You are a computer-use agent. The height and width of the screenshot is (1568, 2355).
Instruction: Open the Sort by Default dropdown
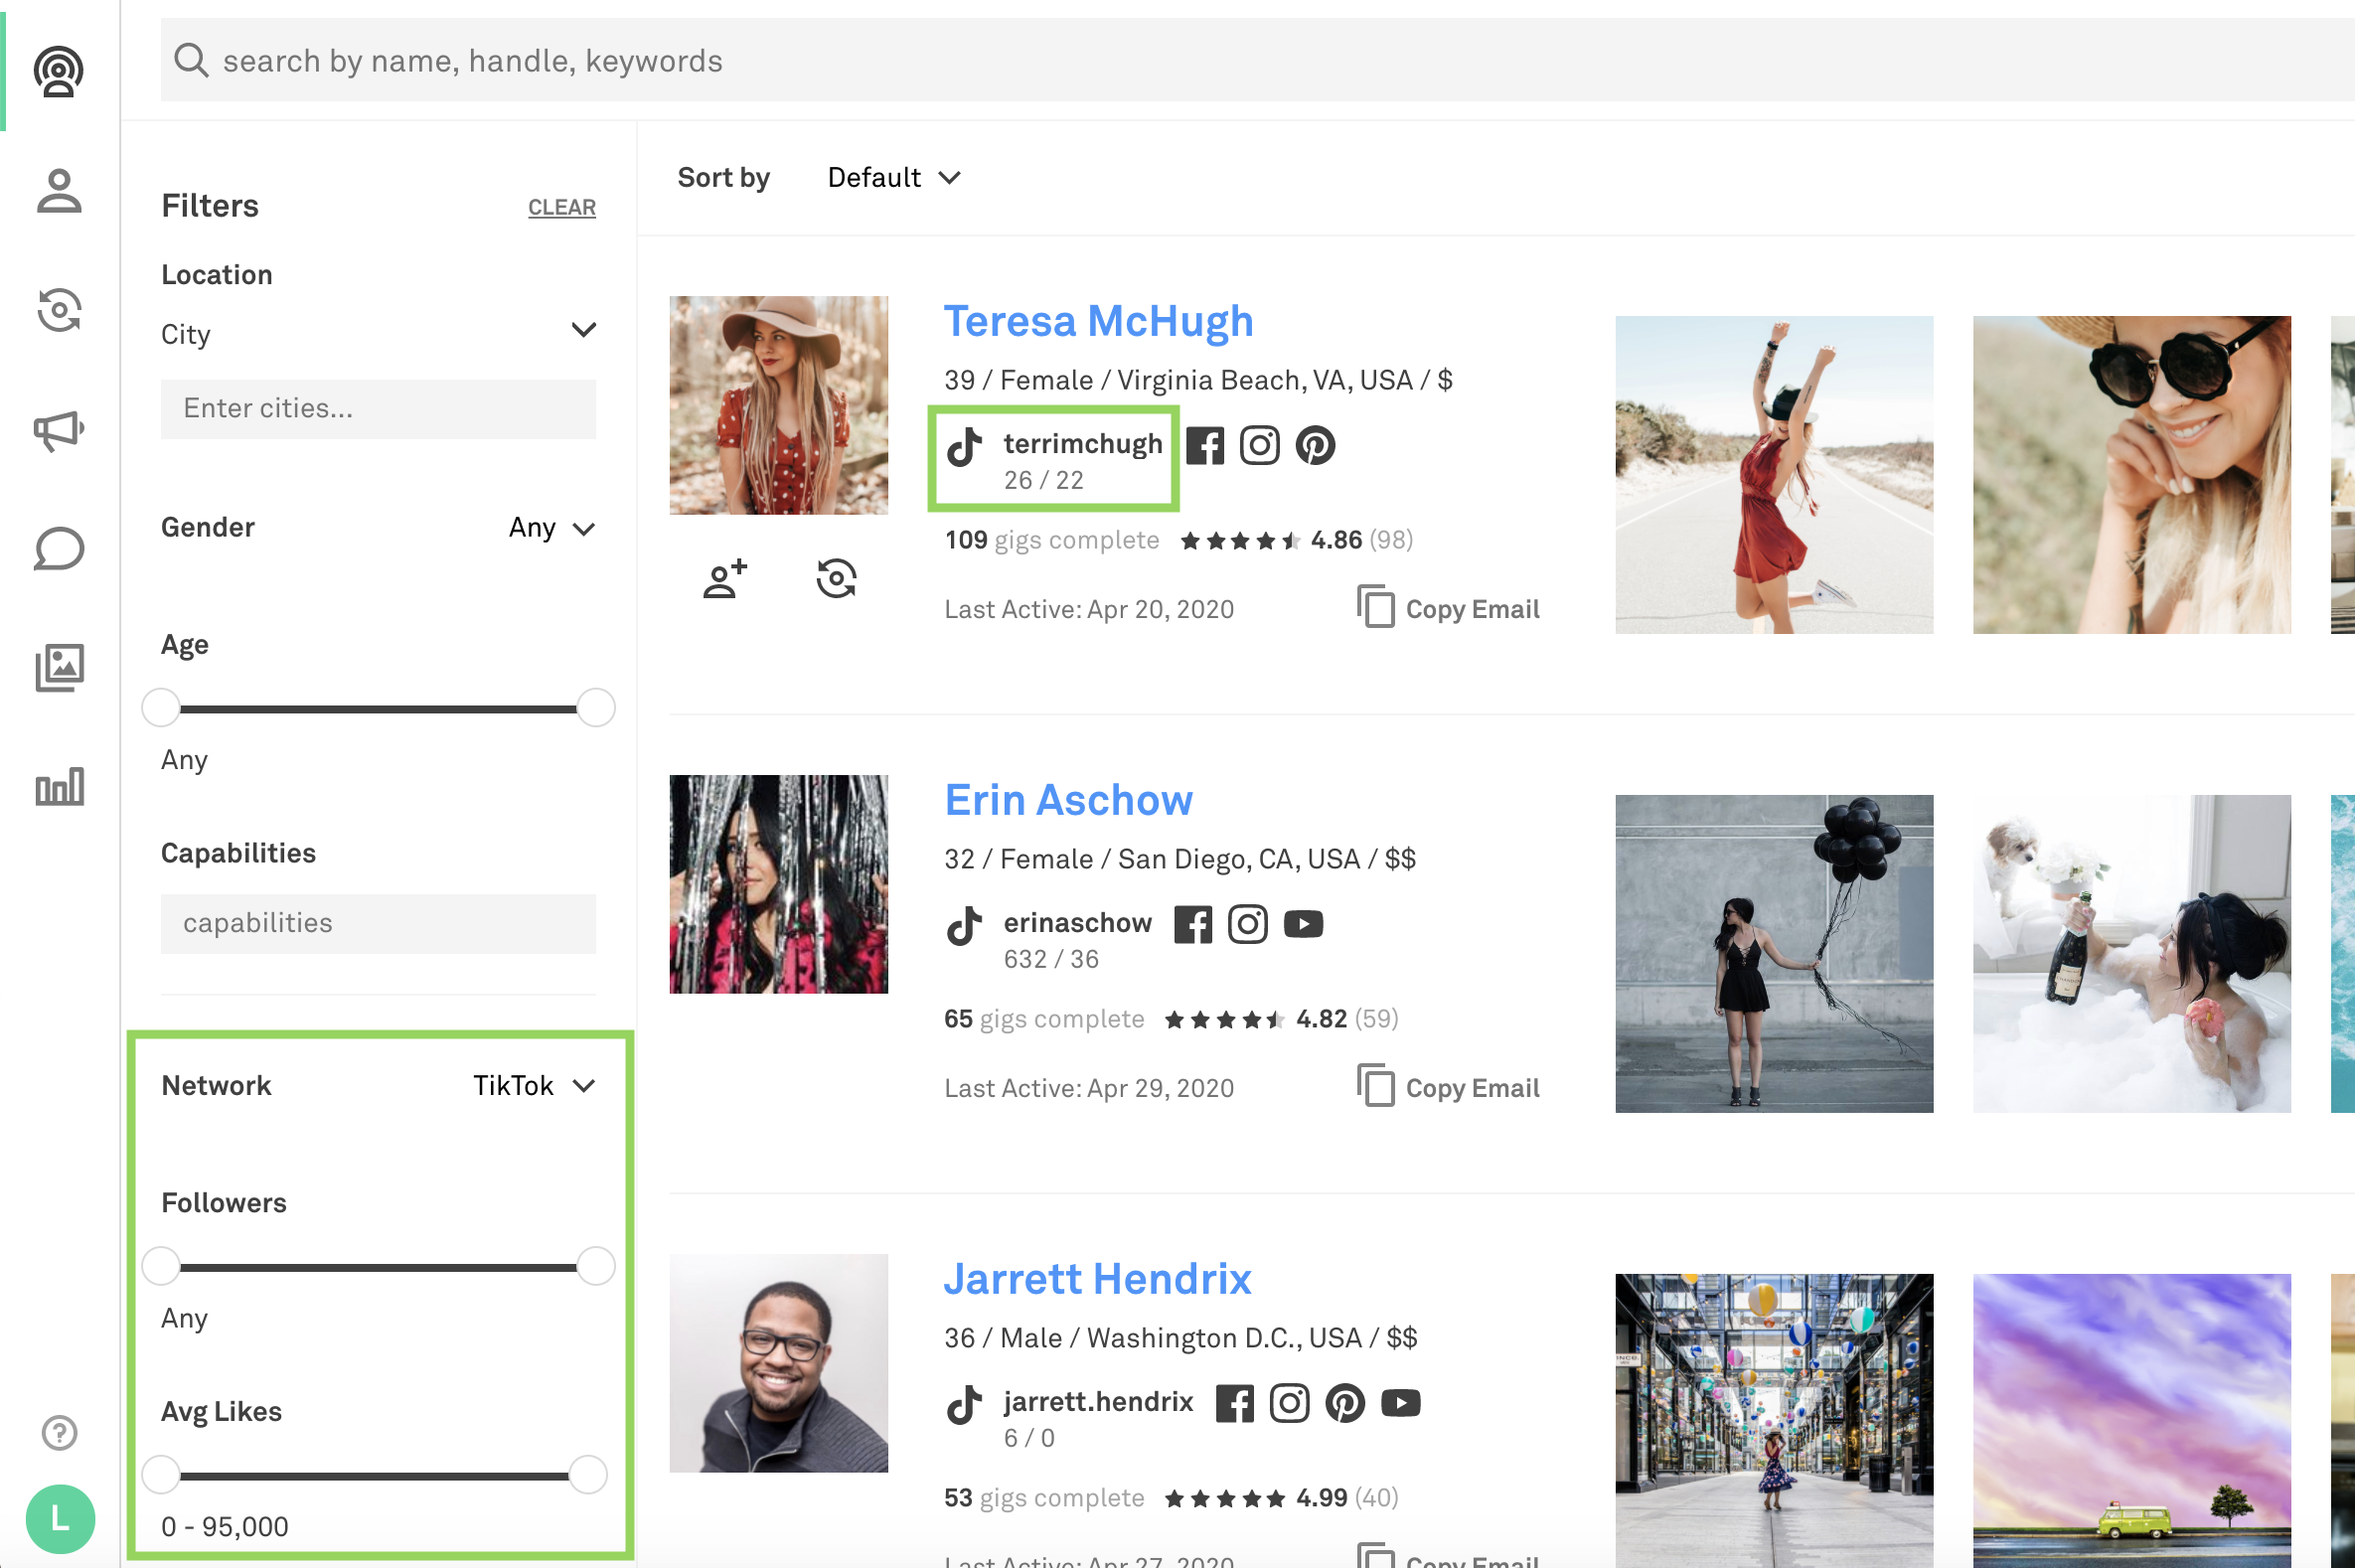893,178
